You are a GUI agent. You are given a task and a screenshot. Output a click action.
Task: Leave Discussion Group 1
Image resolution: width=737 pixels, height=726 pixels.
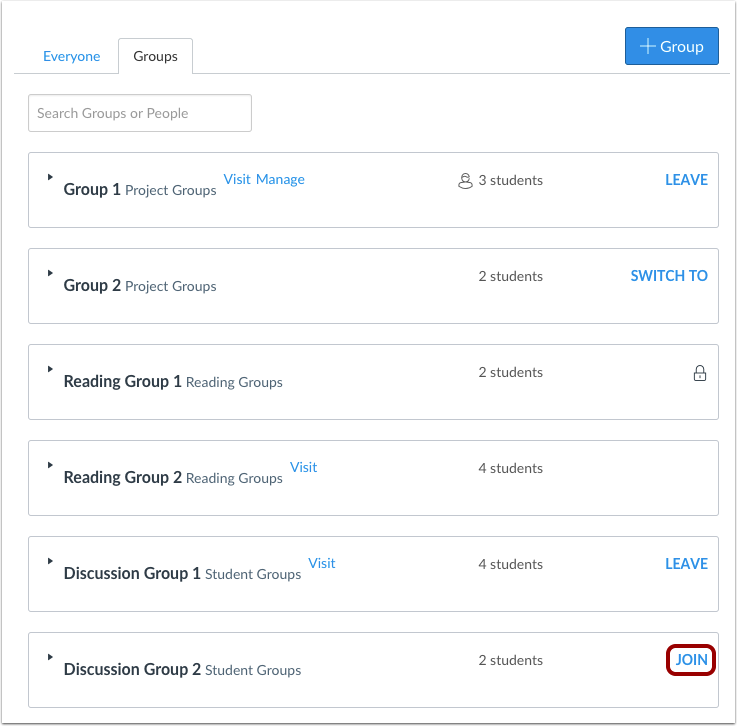(x=686, y=564)
